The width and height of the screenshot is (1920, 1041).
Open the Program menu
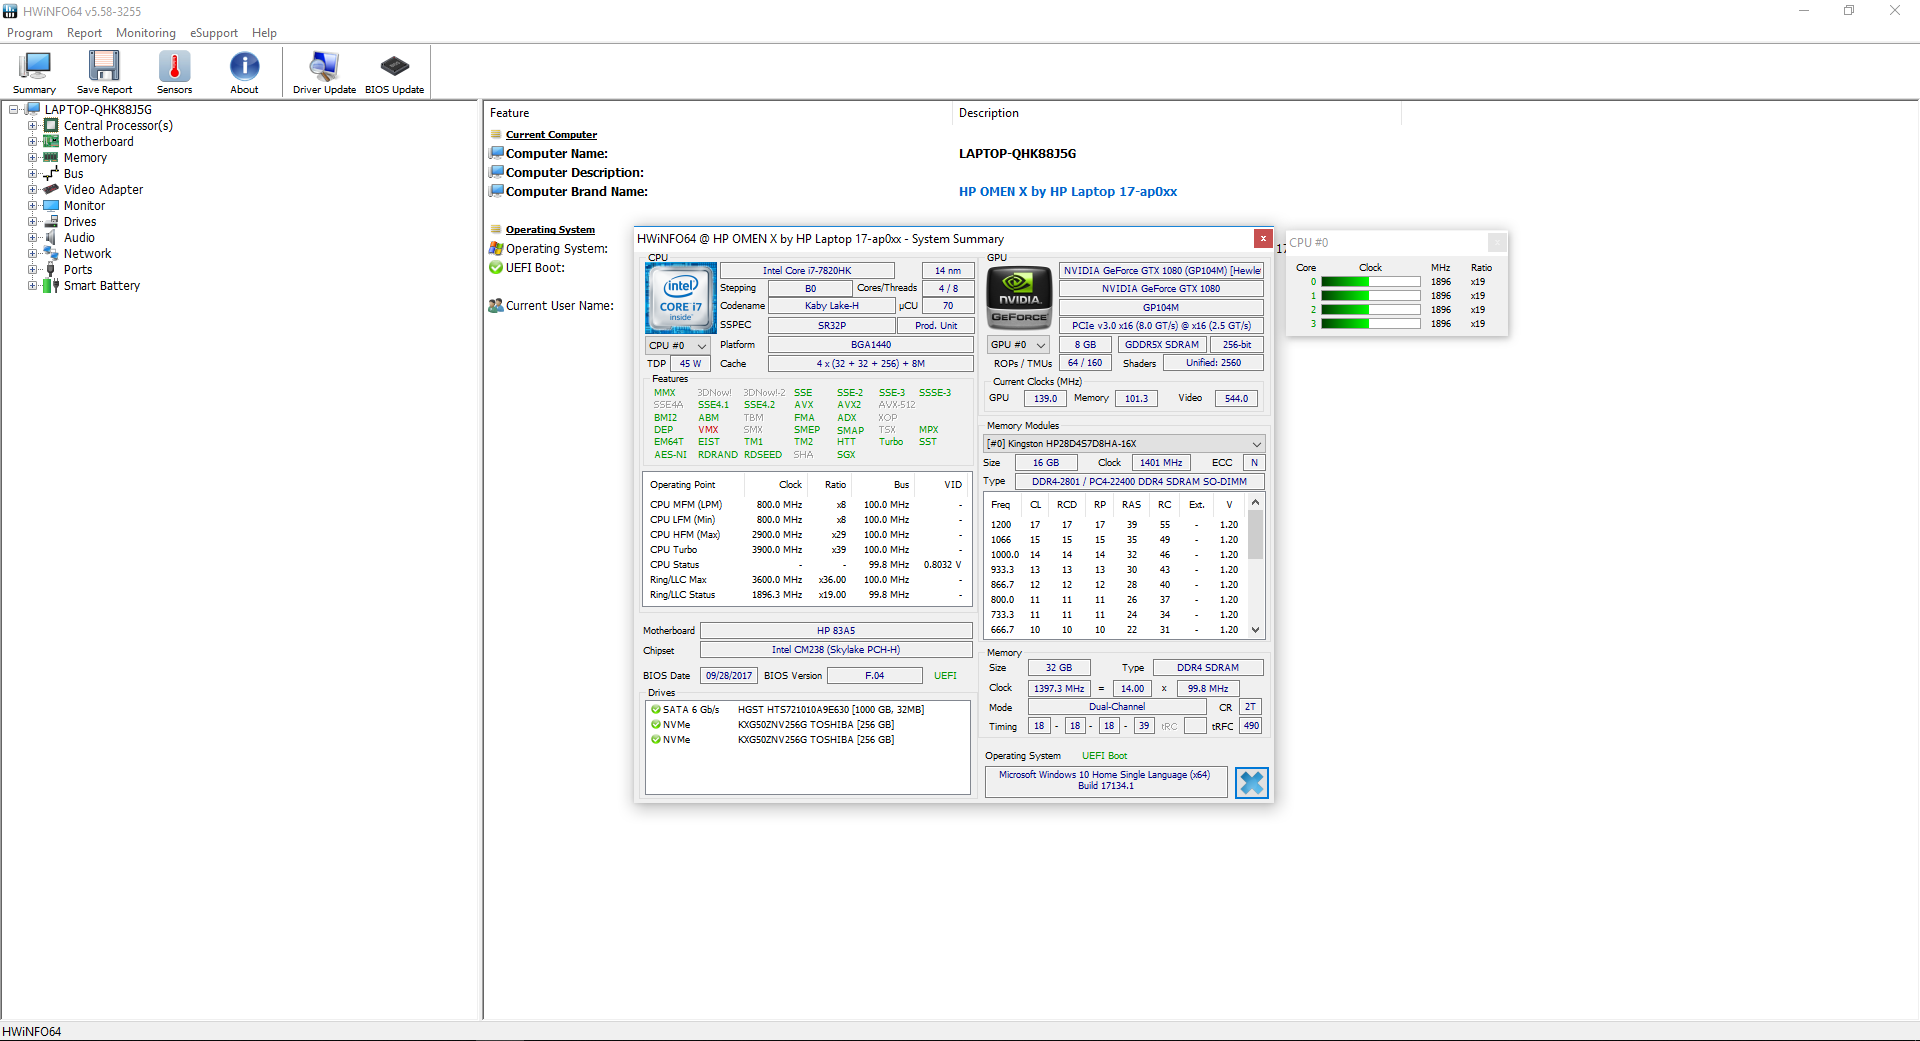tap(30, 33)
